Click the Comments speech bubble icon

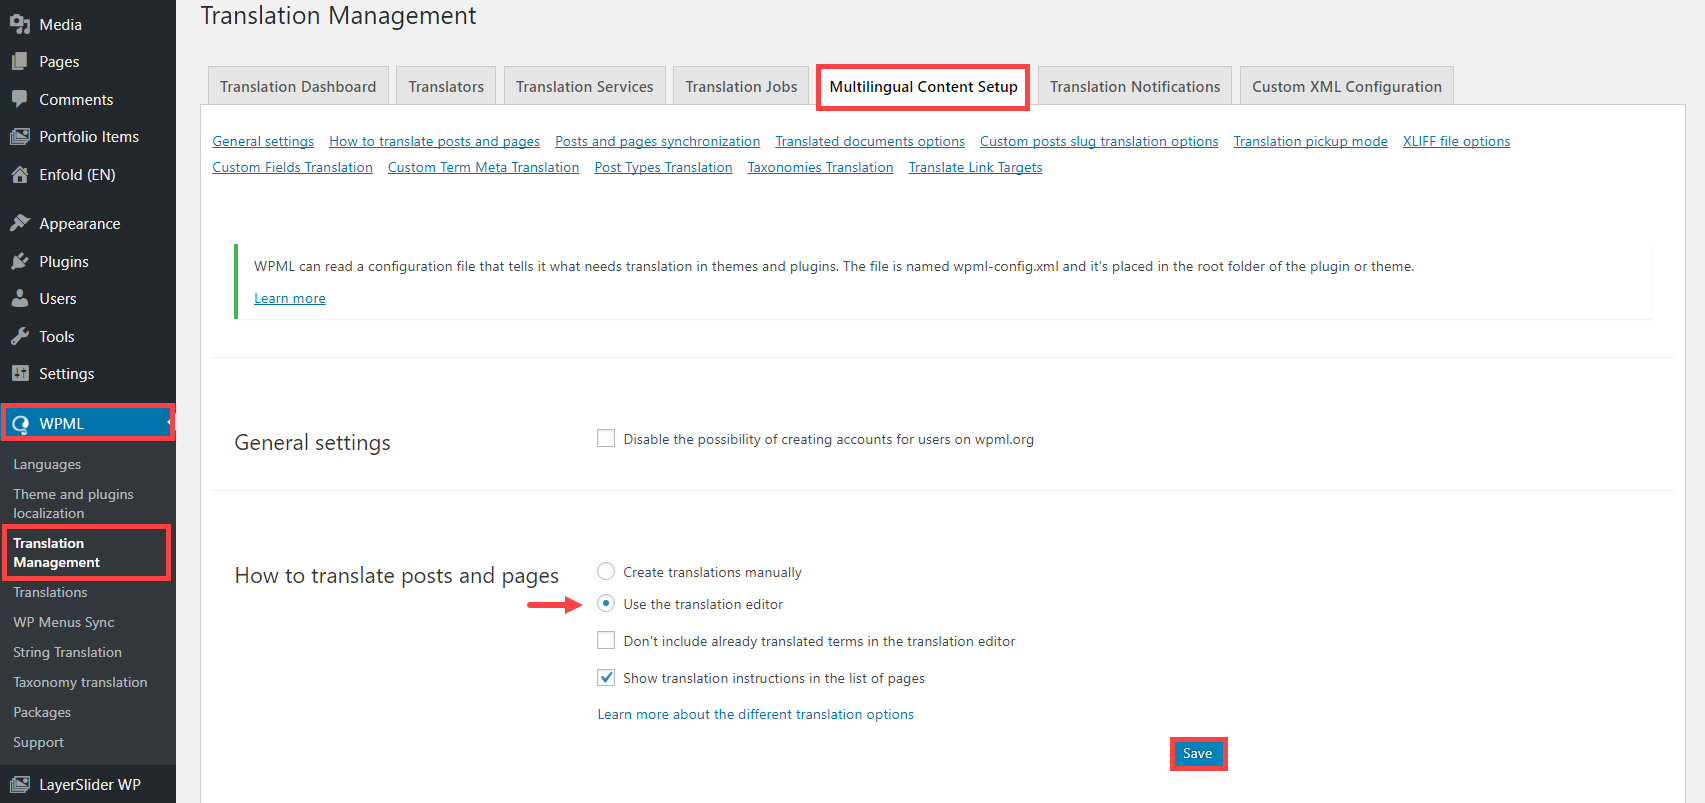point(19,99)
